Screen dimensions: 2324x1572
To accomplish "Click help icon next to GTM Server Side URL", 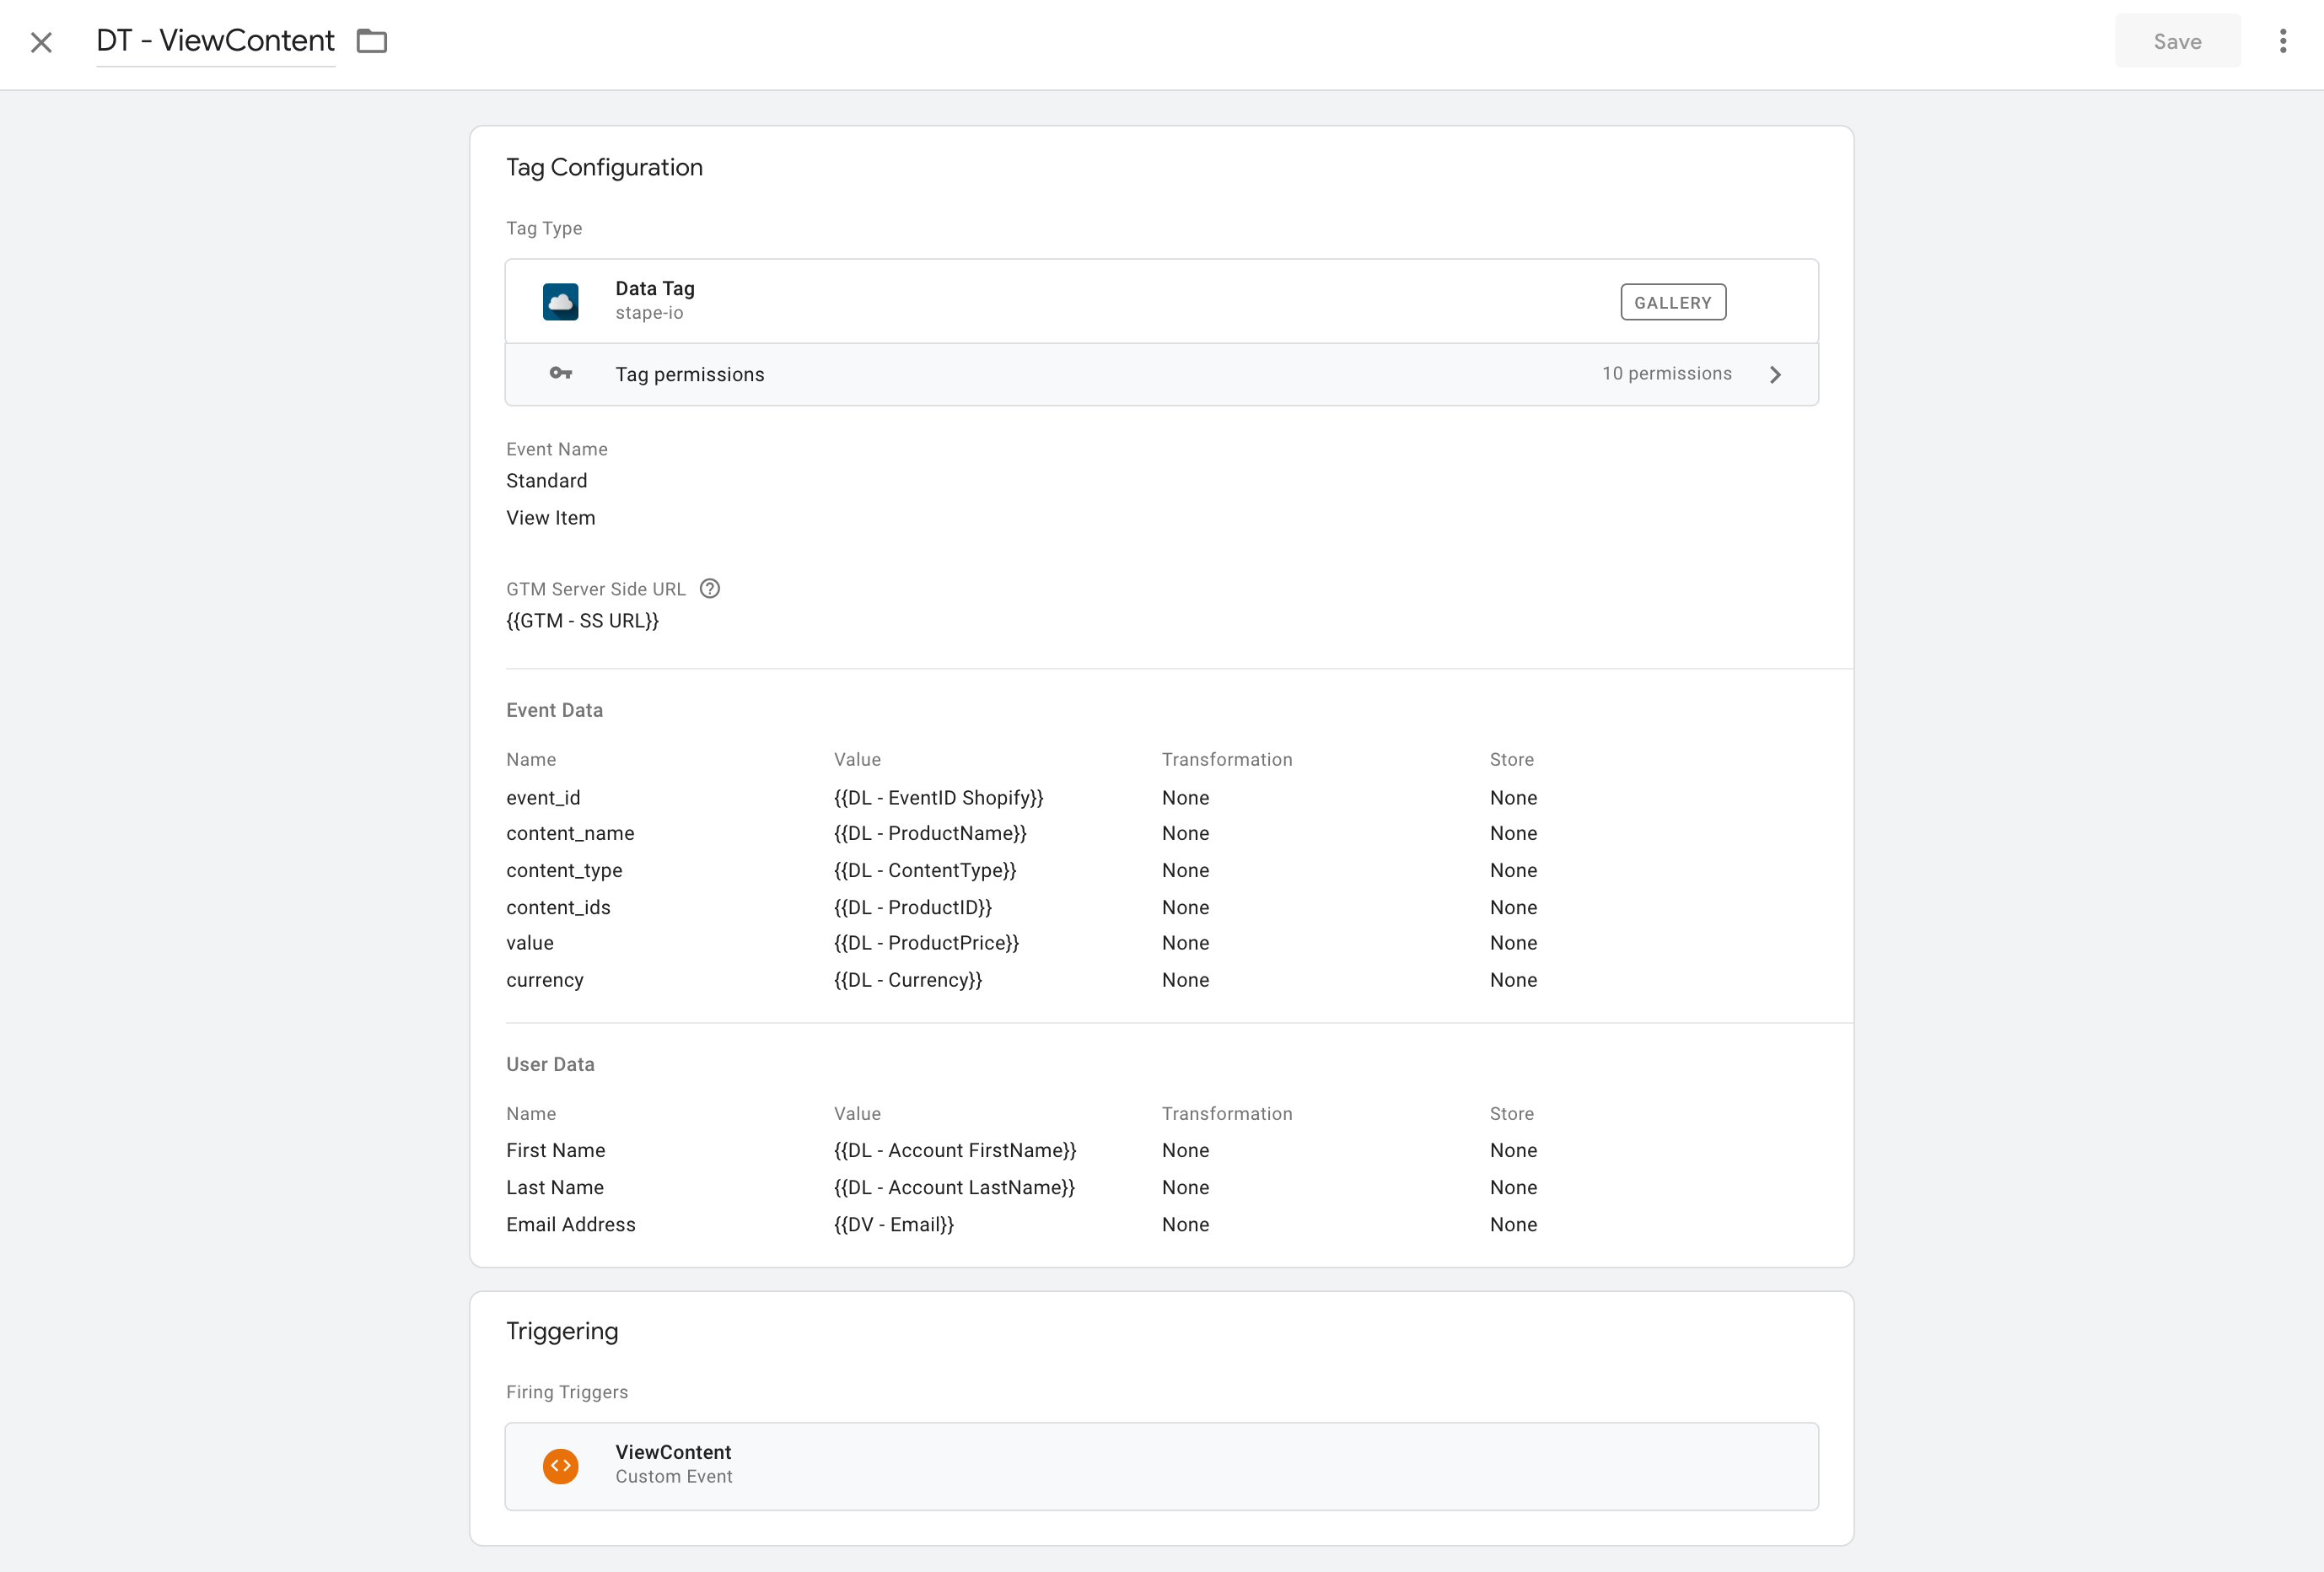I will click(x=709, y=588).
